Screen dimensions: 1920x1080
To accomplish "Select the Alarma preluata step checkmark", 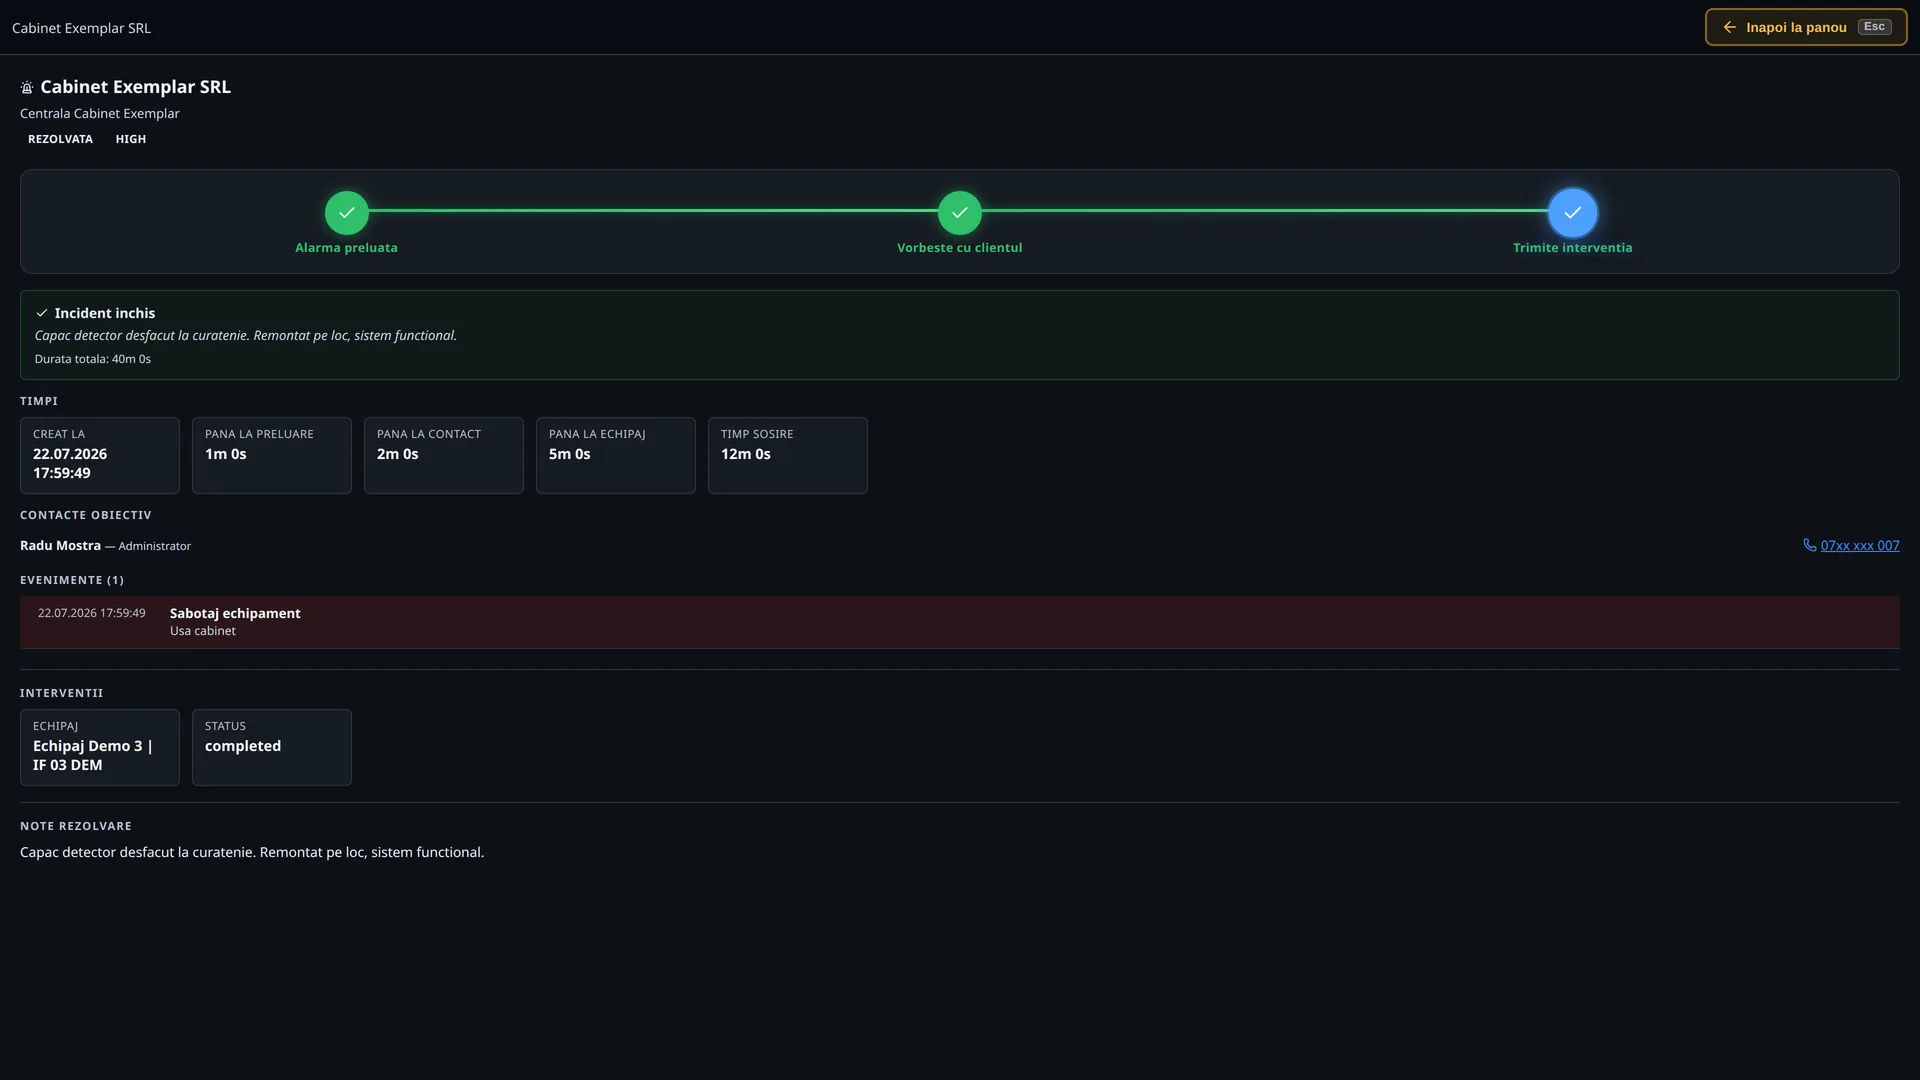I will 346,212.
